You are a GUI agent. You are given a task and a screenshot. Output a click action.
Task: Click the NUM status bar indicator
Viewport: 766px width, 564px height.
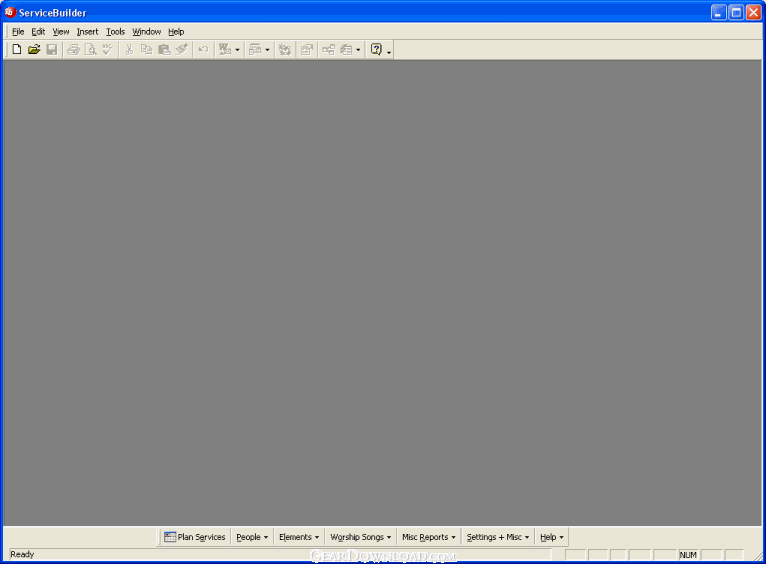[x=688, y=555]
